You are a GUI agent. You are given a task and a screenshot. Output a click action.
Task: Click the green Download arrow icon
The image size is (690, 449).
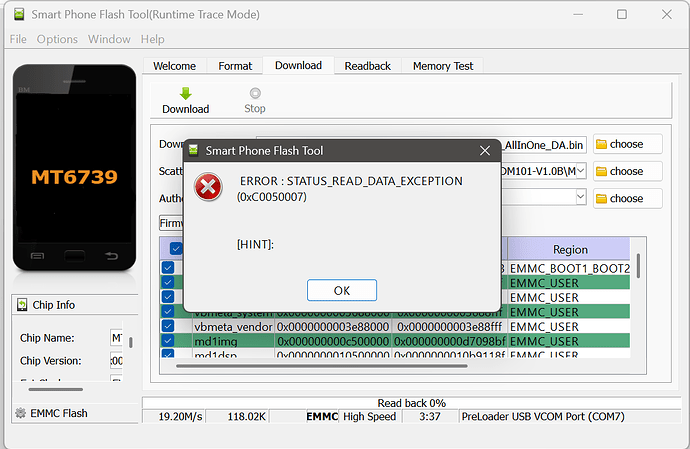[185, 93]
